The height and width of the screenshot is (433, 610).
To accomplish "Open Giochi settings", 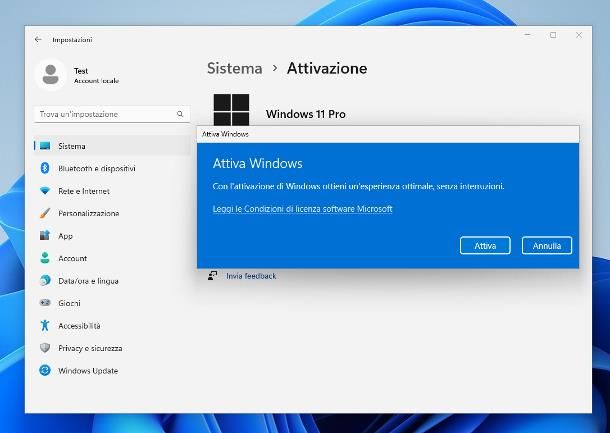I will tap(112, 303).
